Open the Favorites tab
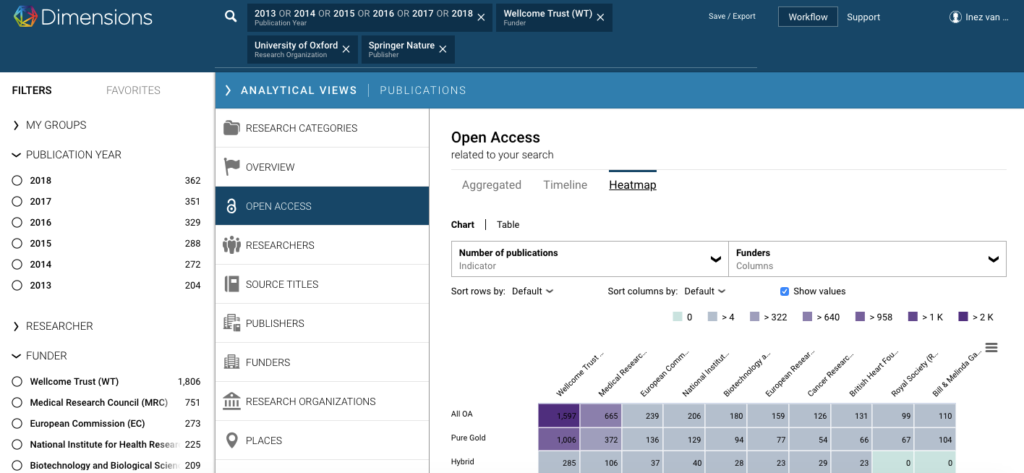The width and height of the screenshot is (1024, 473). (133, 90)
